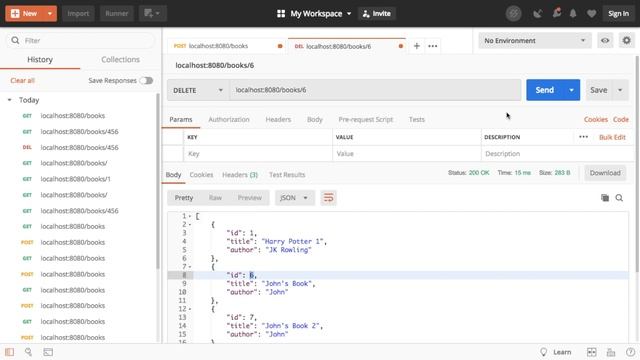Download the response
Image resolution: width=640 pixels, height=360 pixels.
[x=605, y=173]
